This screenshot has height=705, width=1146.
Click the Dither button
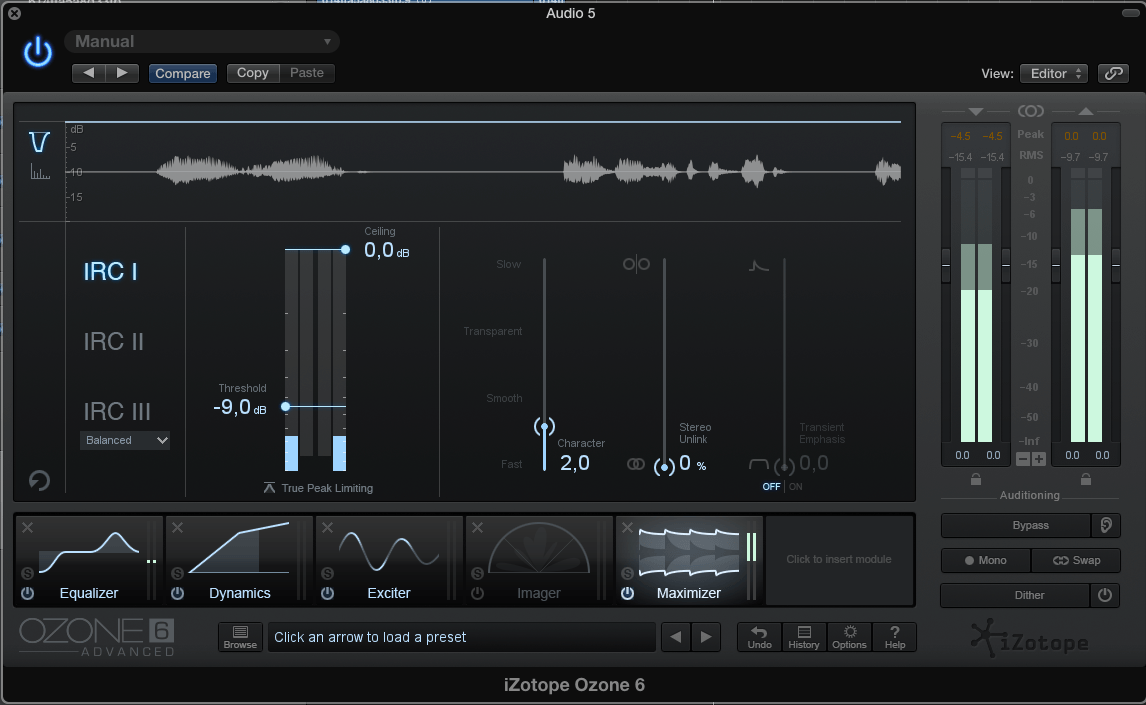click(x=1015, y=595)
